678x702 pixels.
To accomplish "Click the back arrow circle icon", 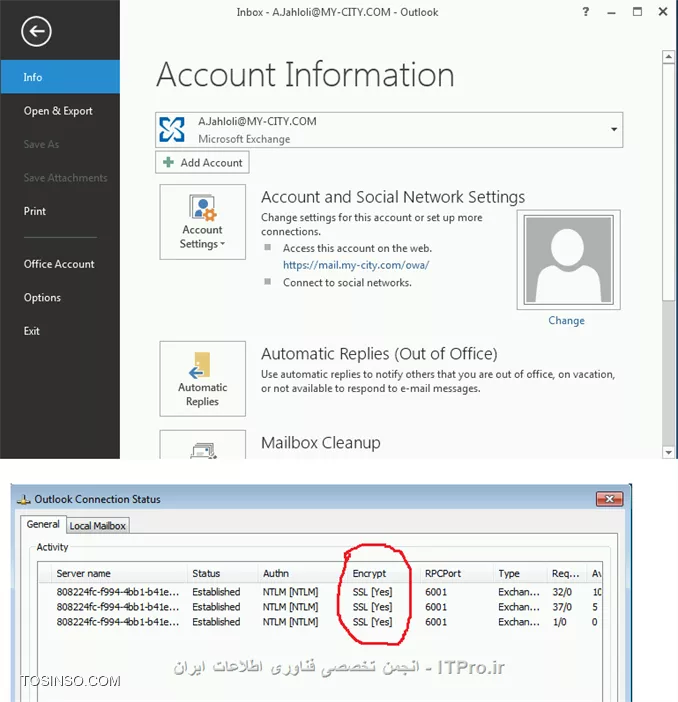I will 36,31.
